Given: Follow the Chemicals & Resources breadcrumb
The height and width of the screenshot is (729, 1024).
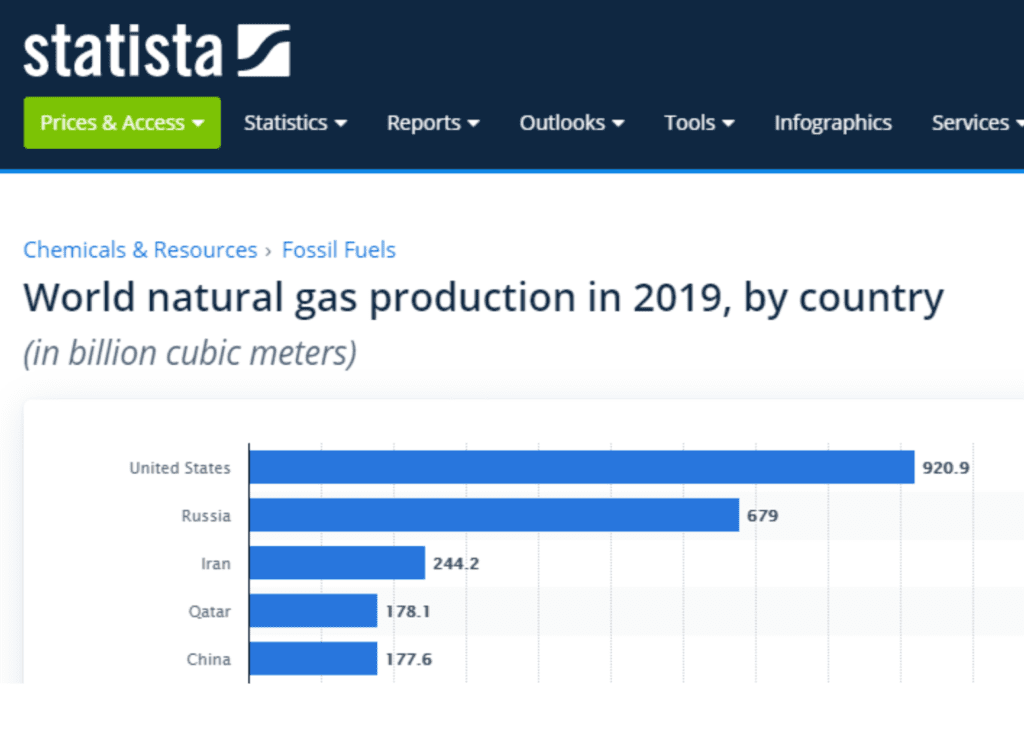Looking at the screenshot, I should pos(140,250).
